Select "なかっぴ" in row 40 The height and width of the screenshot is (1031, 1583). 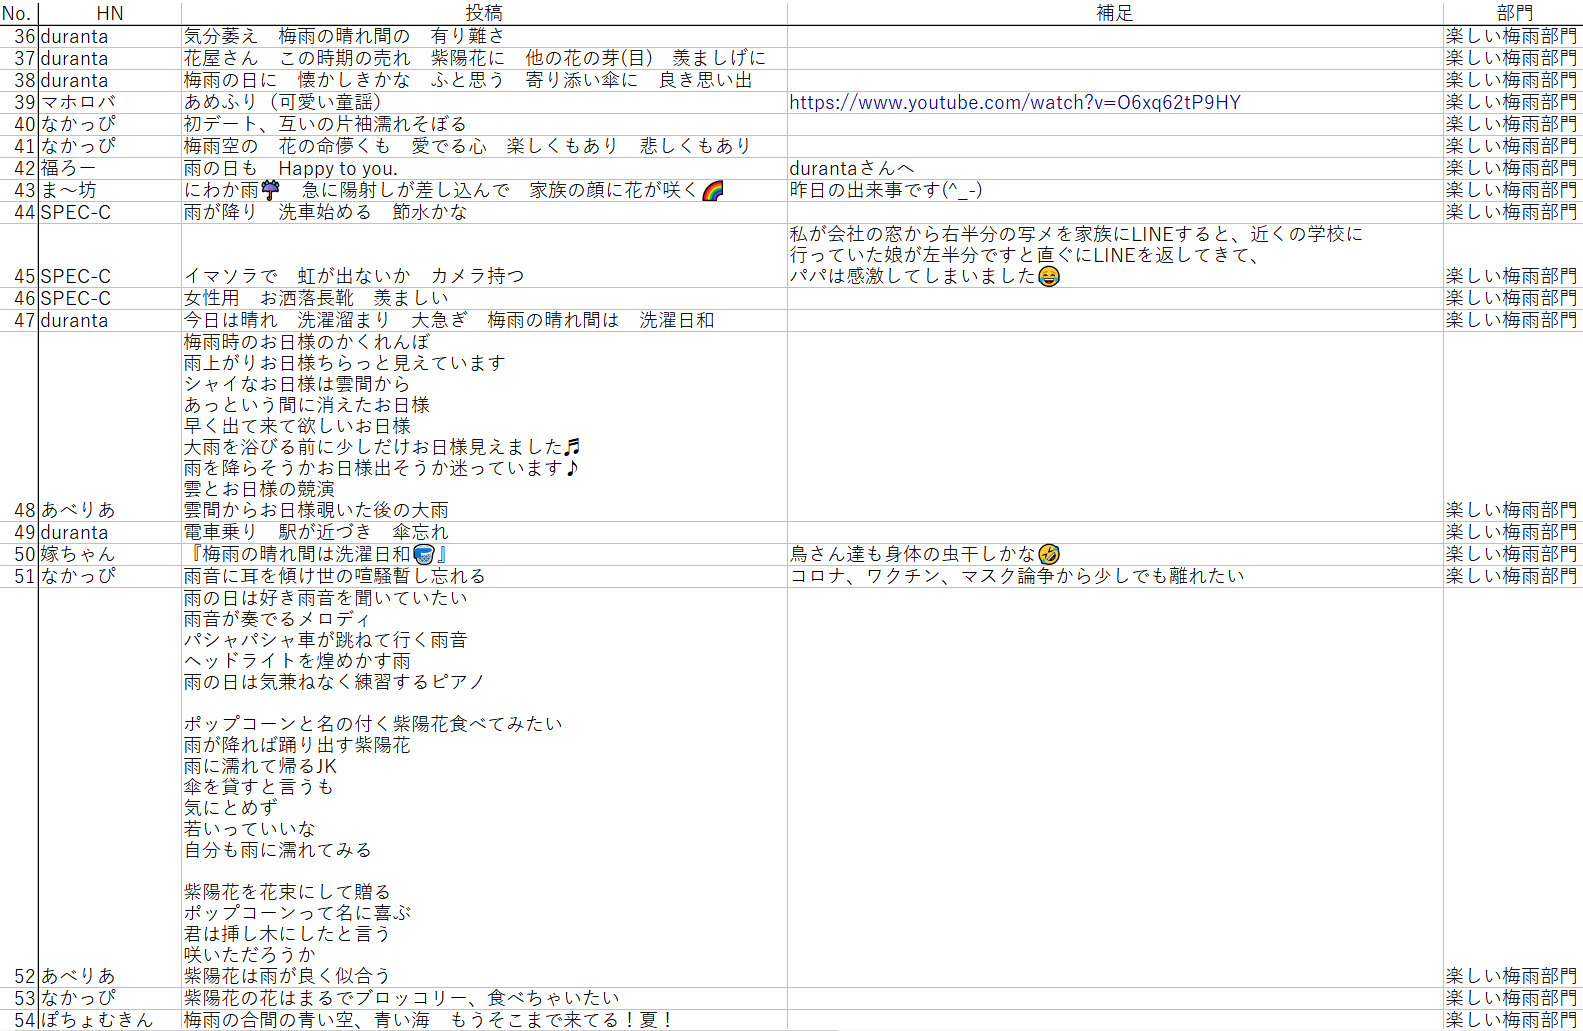pos(78,124)
